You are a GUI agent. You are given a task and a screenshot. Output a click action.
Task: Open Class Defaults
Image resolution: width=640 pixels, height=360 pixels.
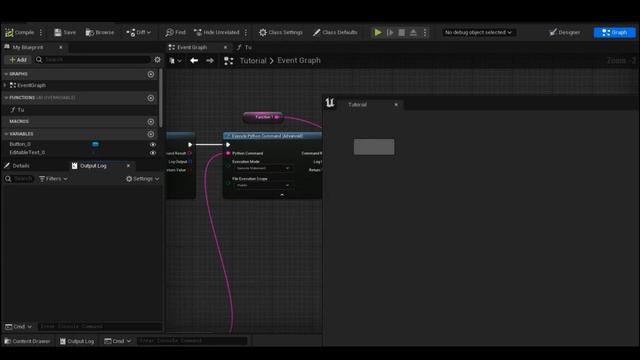[335, 32]
